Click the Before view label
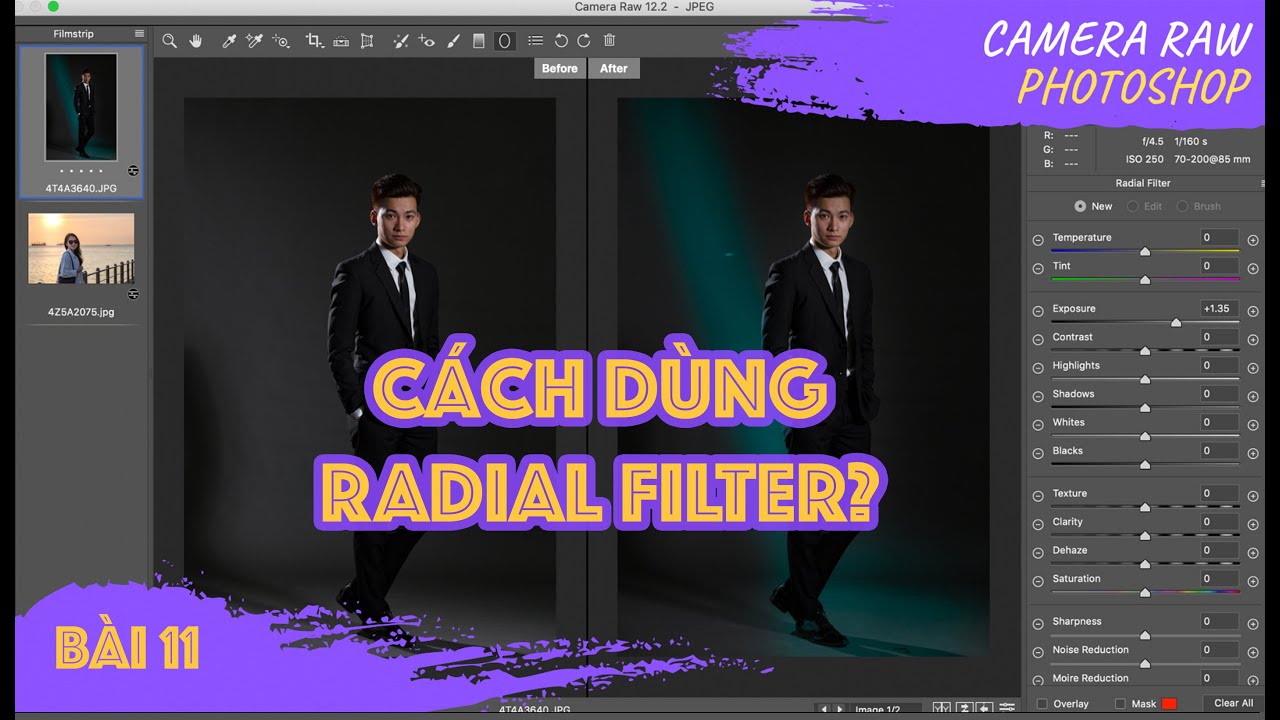Screen dimensions: 1280x720 (x=560, y=68)
